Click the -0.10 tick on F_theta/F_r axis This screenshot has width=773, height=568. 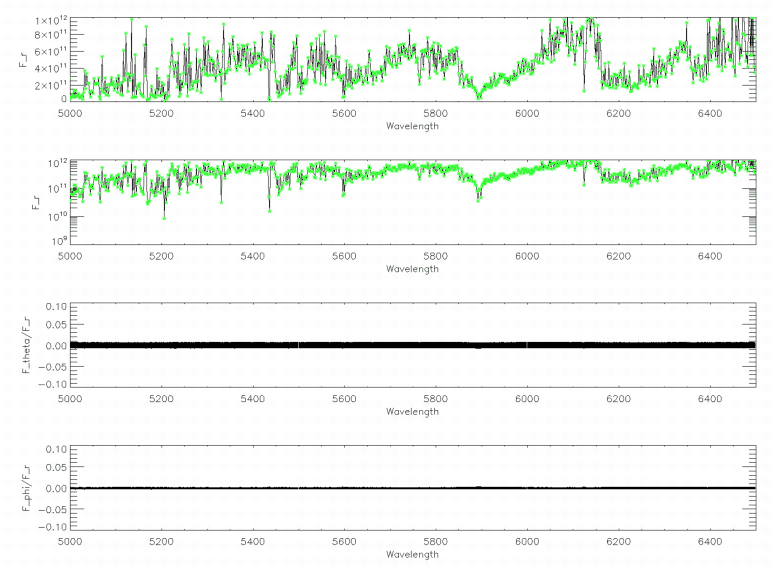51,383
